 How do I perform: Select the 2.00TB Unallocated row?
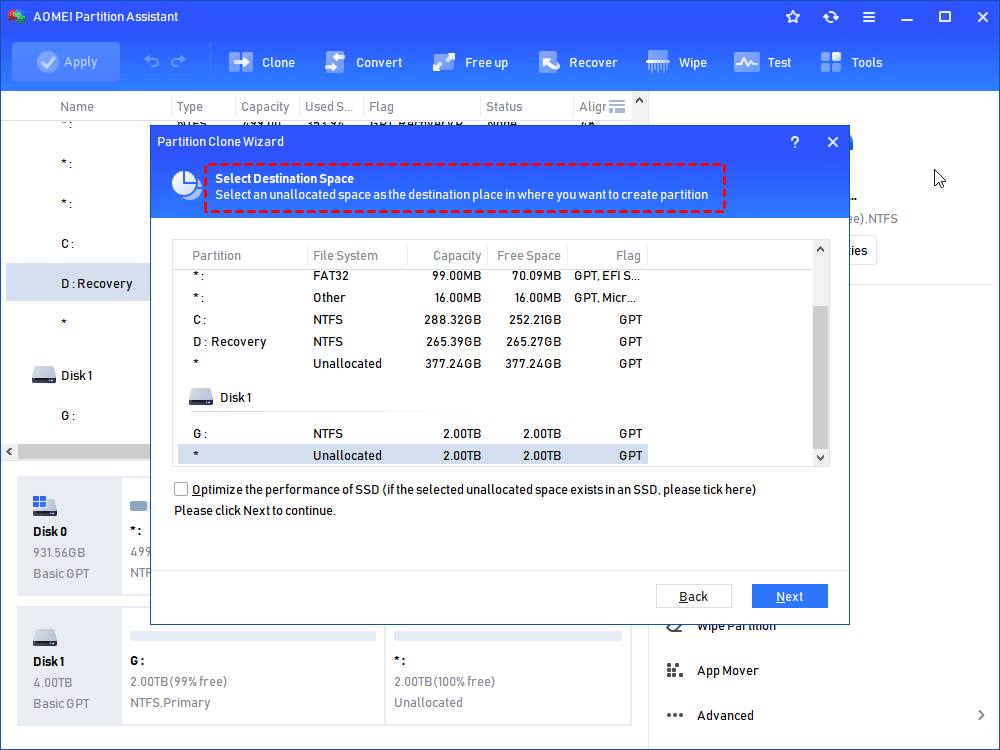click(x=413, y=455)
